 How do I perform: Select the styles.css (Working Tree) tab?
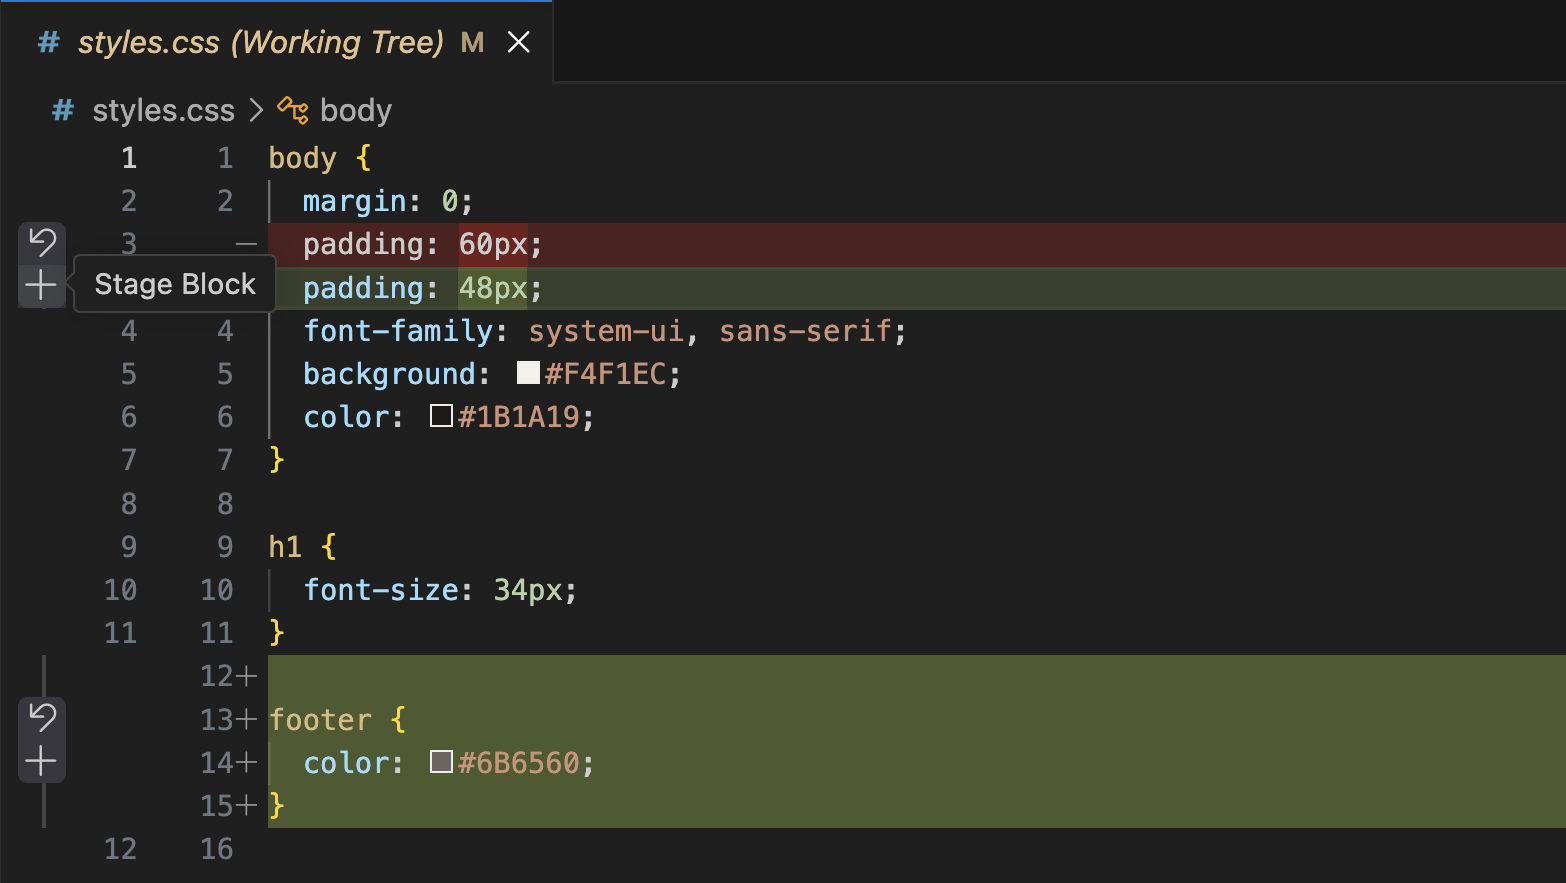pyautogui.click(x=276, y=42)
